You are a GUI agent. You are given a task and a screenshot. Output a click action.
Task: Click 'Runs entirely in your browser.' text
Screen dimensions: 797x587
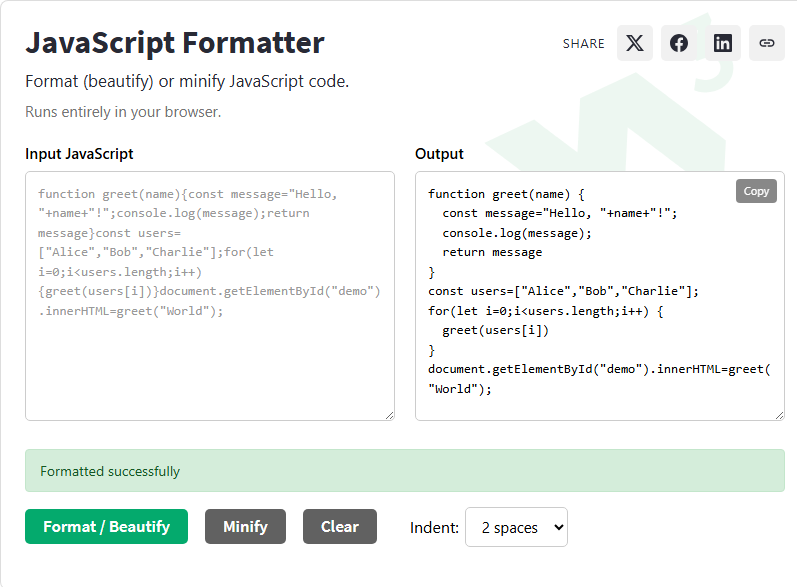(x=123, y=112)
